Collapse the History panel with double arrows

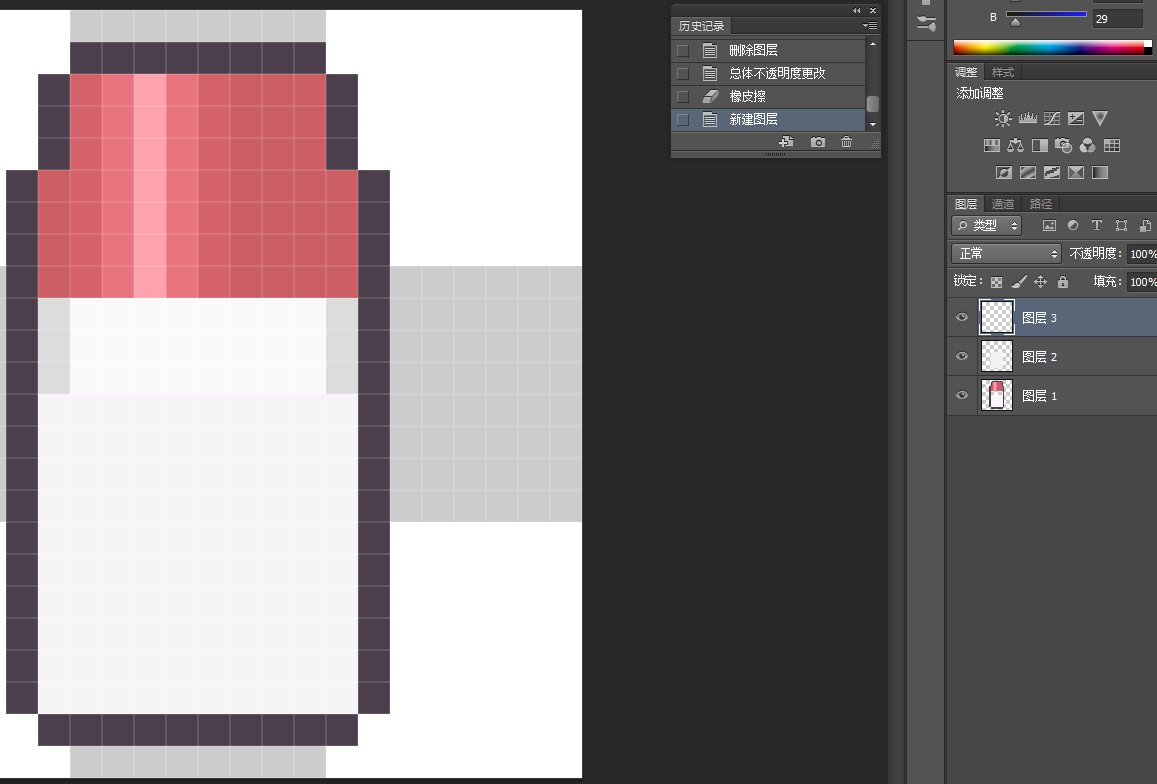(x=857, y=10)
